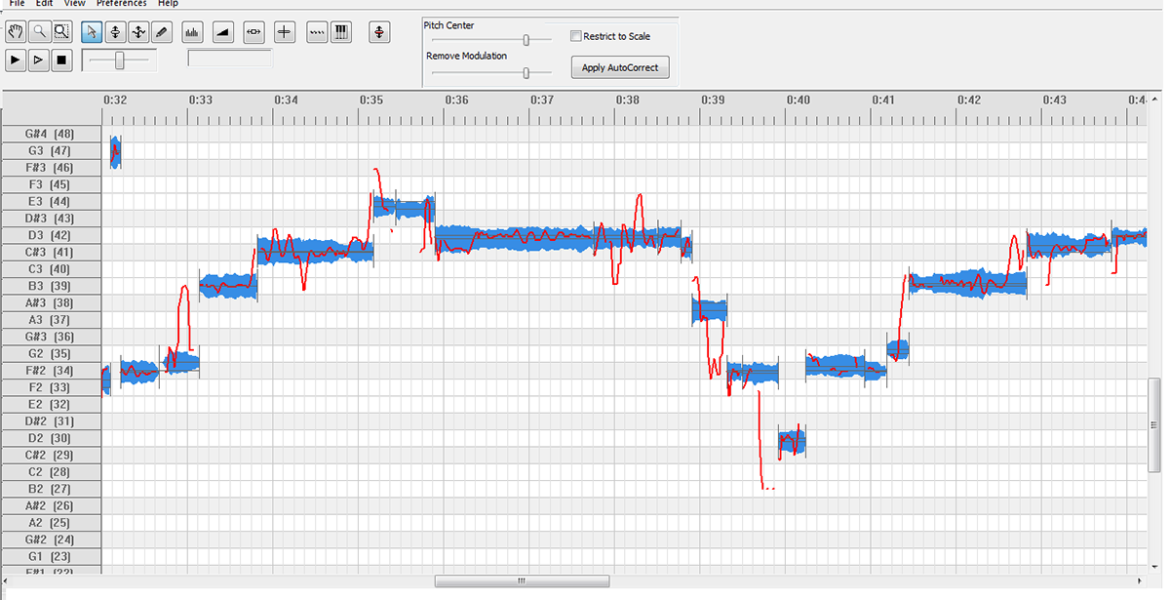
Task: Click the ramp wedge icon in the toolbar
Action: pos(223,33)
